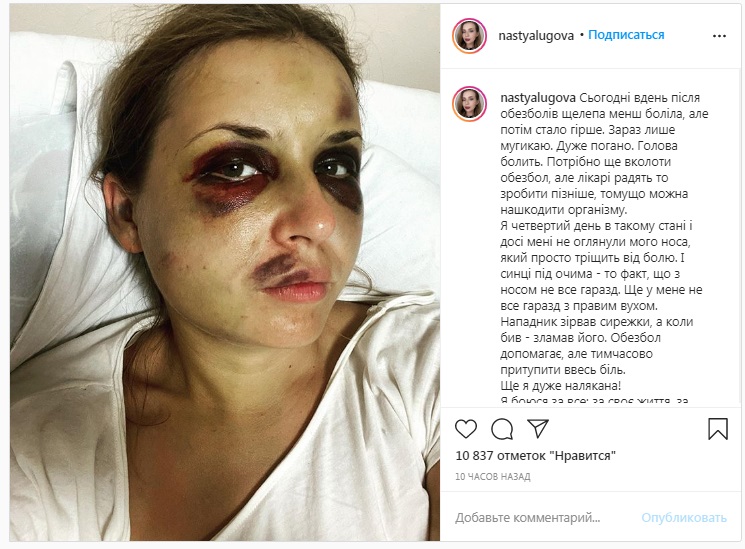Open comments via the speech bubble icon
Screen dimensions: 745x549
click(502, 429)
